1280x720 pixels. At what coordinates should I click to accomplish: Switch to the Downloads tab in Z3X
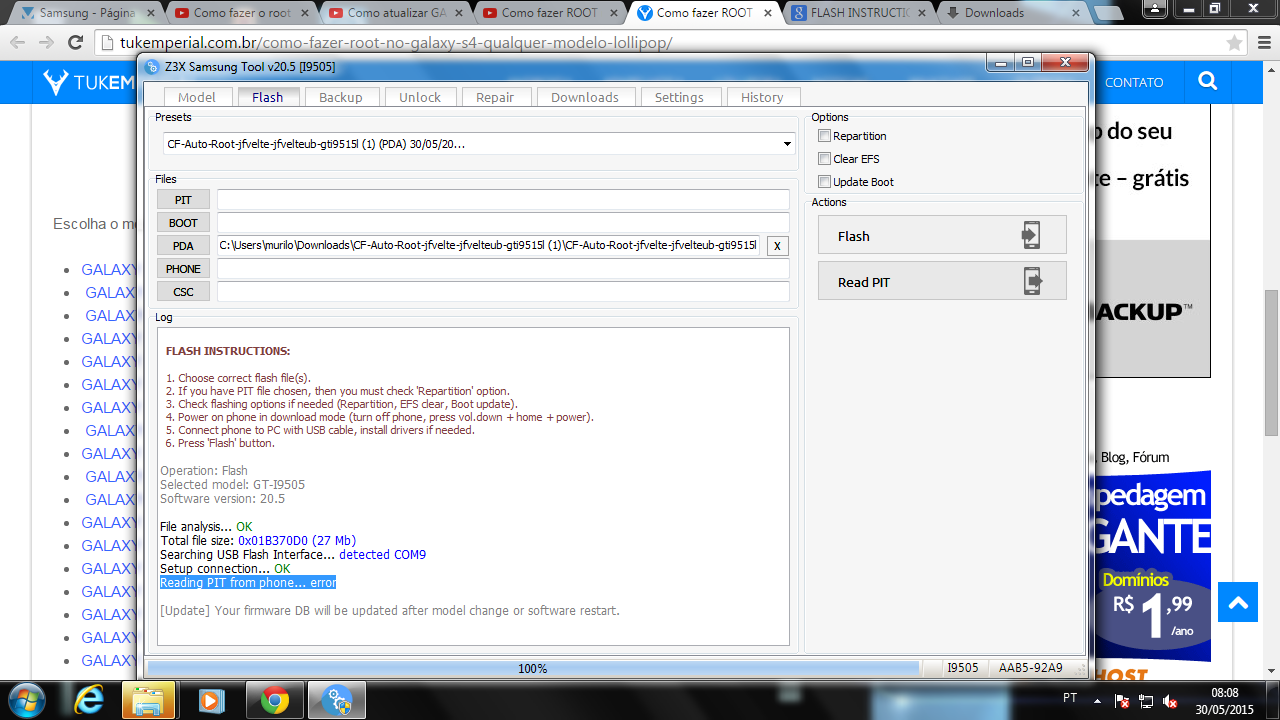point(585,97)
